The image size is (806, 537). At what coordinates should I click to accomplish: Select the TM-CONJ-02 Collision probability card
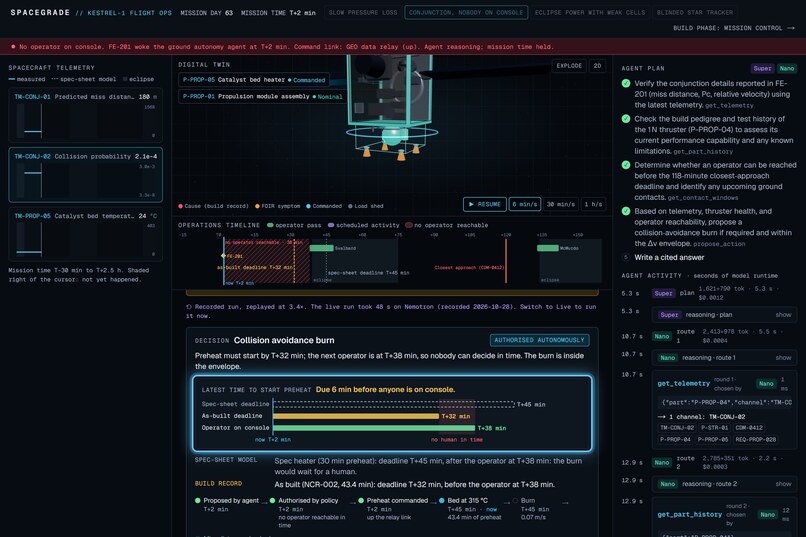[85, 175]
